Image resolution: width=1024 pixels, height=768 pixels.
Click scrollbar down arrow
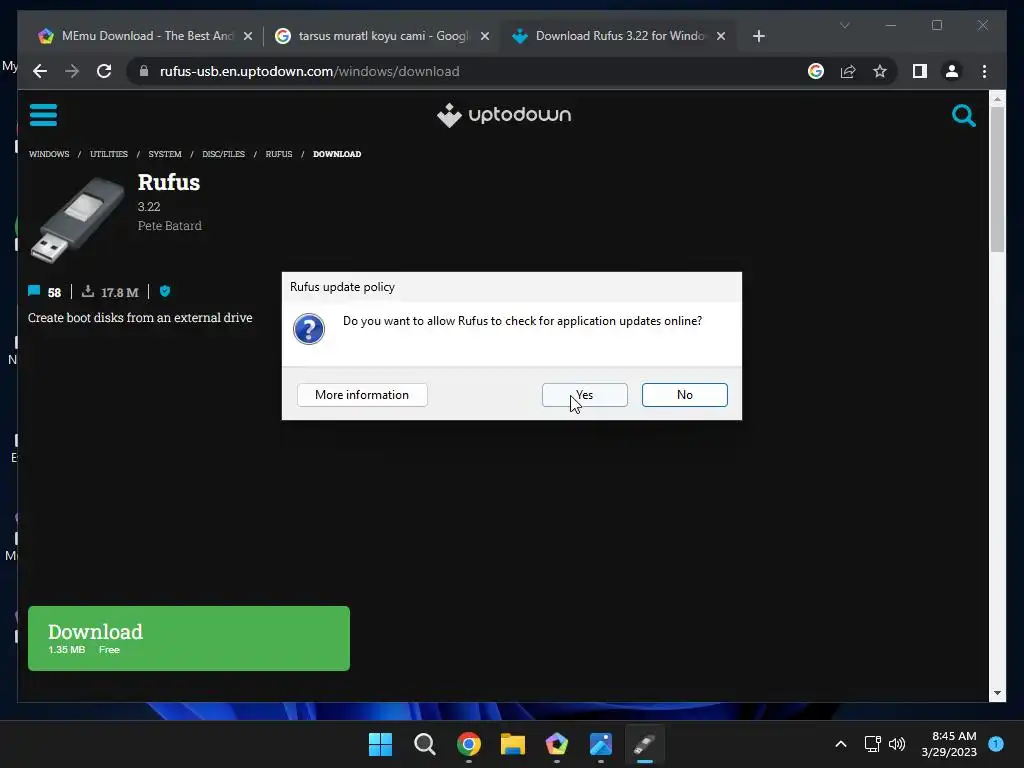[997, 694]
